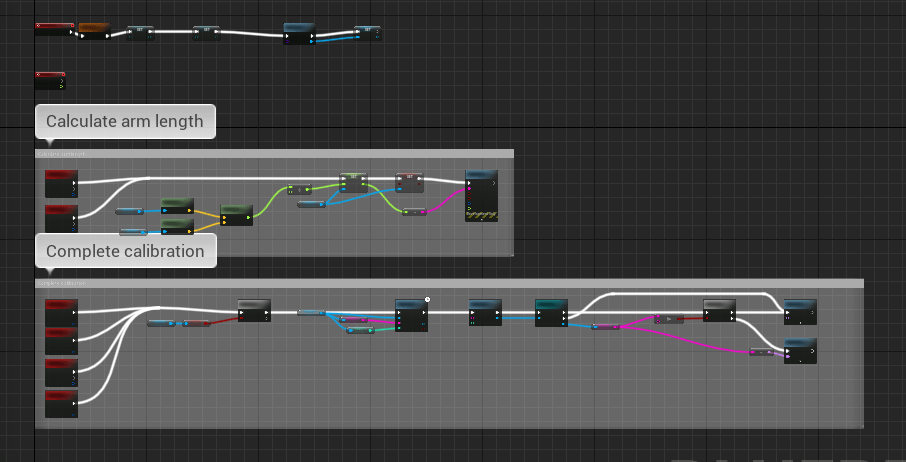Select the standalone red event node with no wires
This screenshot has width=906, height=462.
50,80
